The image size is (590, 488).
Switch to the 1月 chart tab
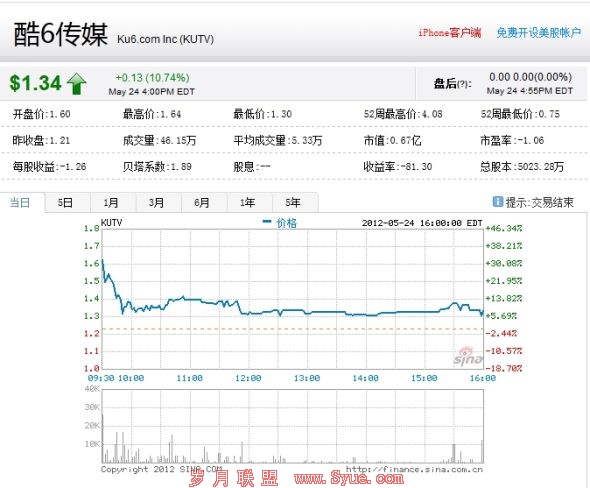111,203
